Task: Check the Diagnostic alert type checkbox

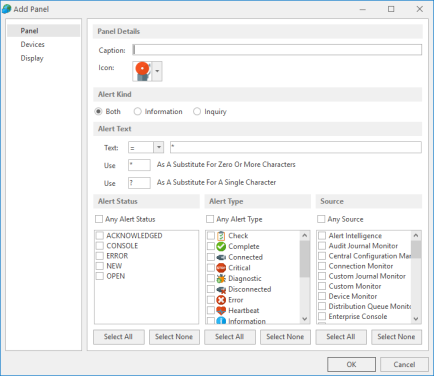Action: point(211,278)
